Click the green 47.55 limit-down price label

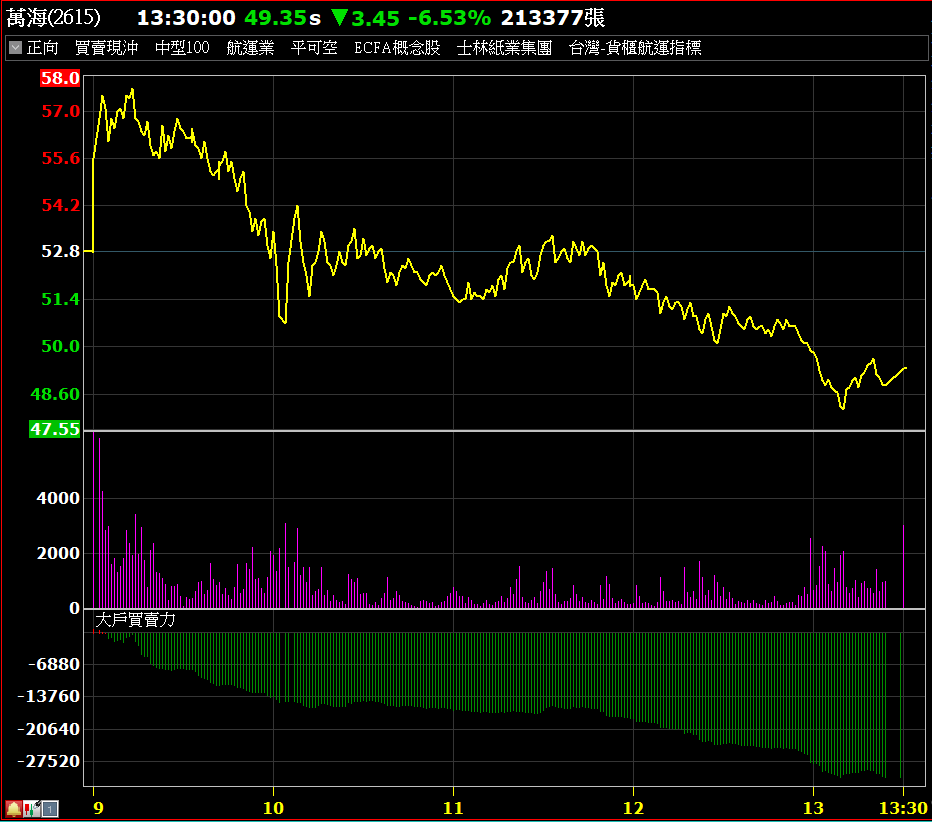55,429
